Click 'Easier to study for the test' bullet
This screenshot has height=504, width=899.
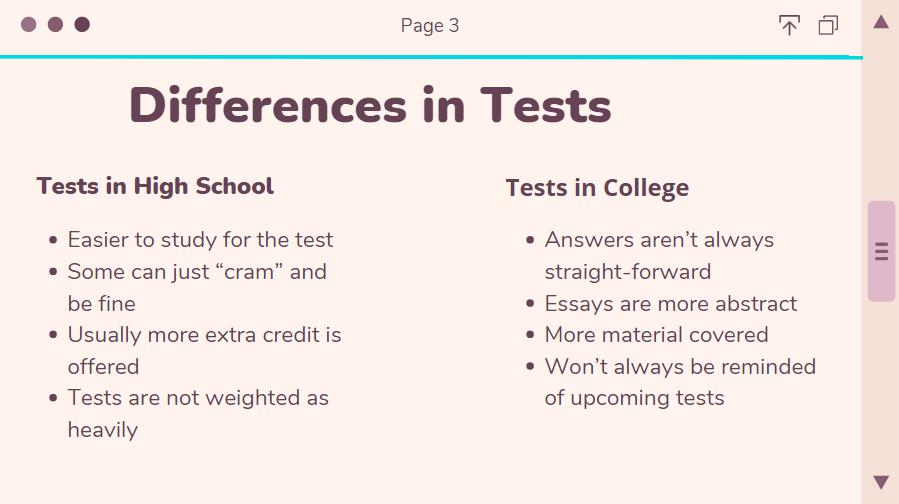[x=200, y=240]
